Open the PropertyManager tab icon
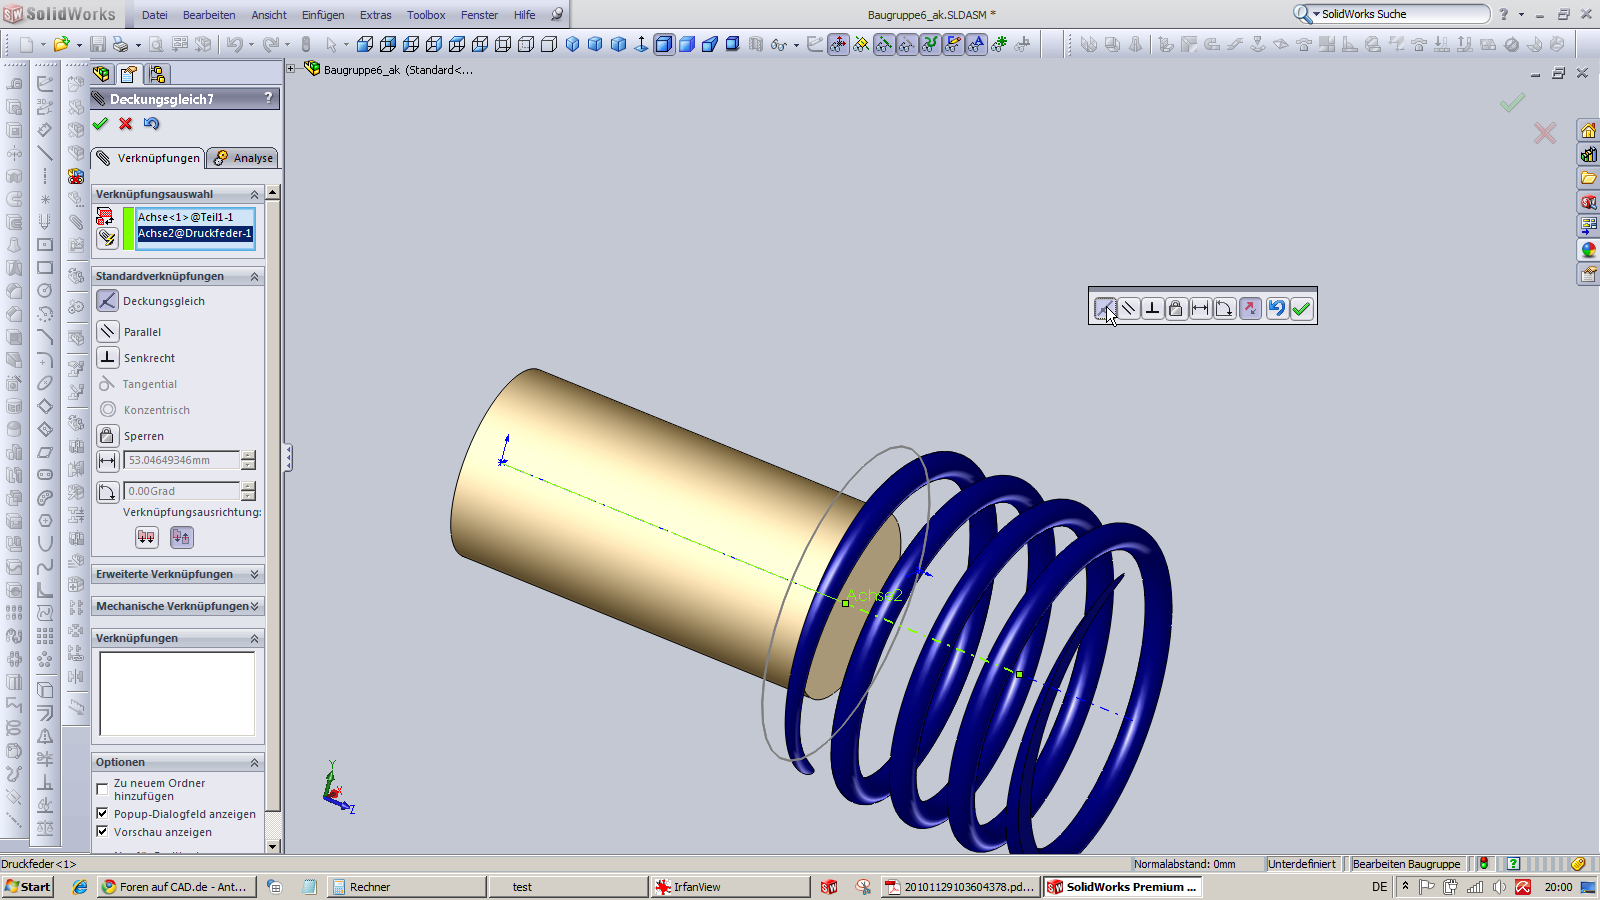The width and height of the screenshot is (1600, 900). (129, 74)
